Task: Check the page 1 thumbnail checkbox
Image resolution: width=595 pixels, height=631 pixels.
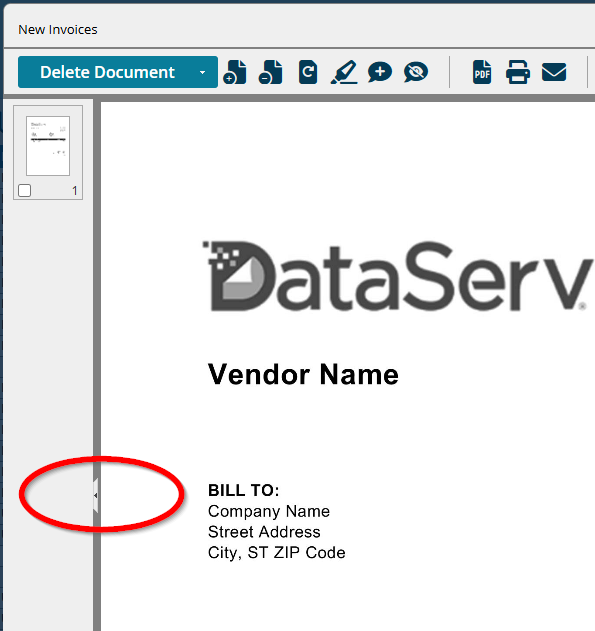Action: 25,190
